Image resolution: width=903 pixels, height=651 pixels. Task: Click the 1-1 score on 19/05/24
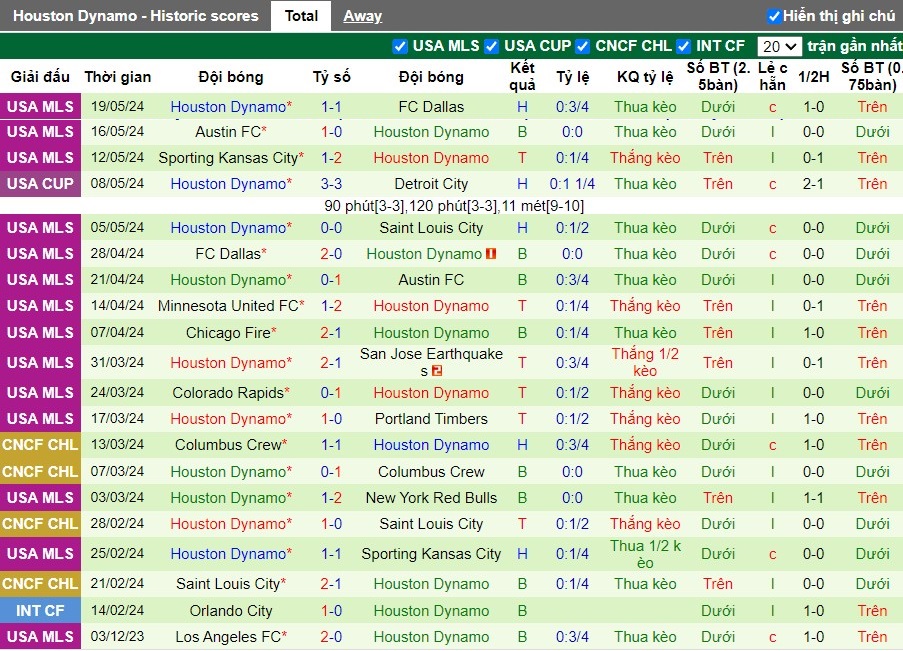tap(331, 107)
